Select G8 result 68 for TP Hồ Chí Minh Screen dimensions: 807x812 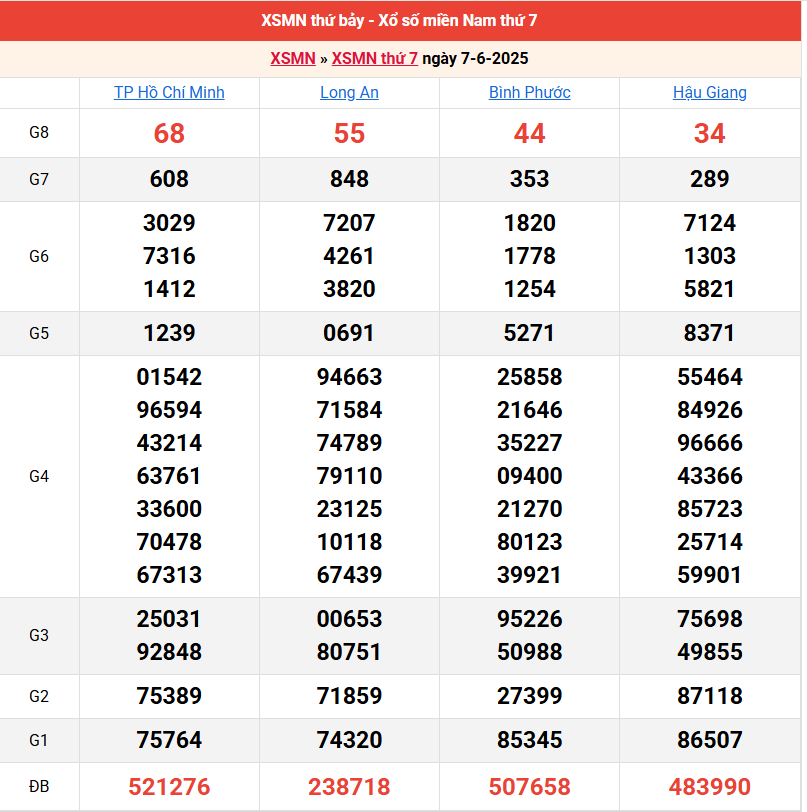(169, 134)
